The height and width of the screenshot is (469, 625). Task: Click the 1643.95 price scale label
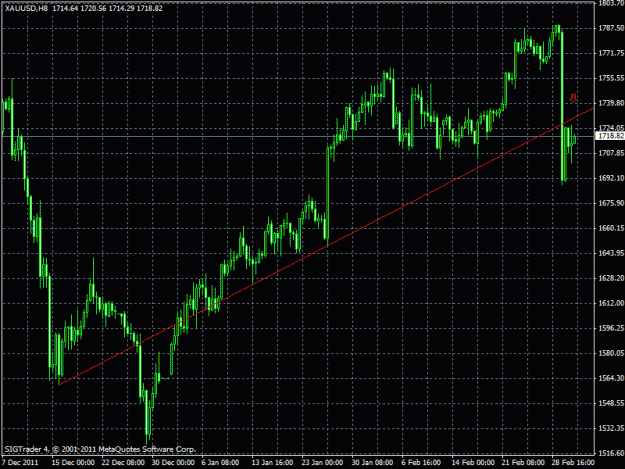tap(611, 253)
